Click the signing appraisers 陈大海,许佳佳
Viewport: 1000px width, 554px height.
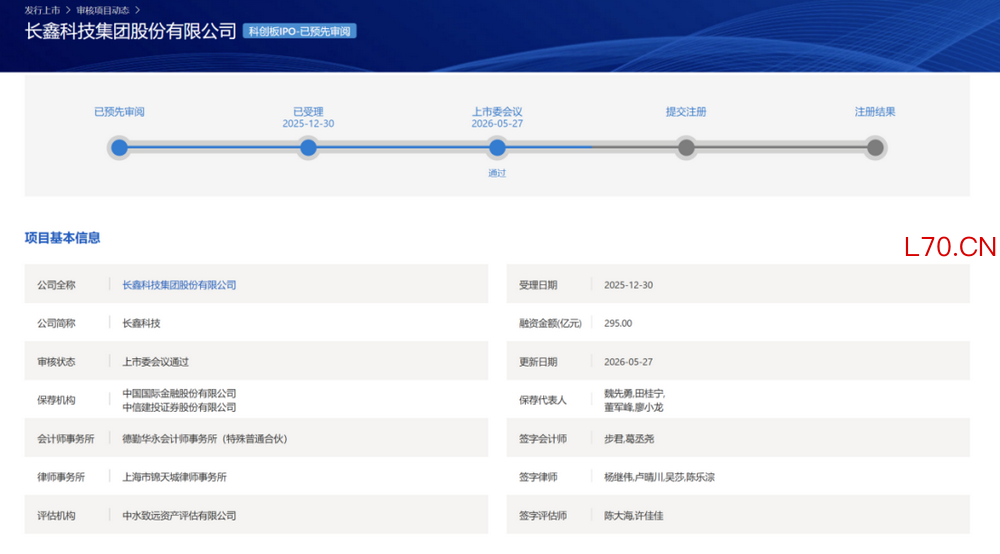(634, 515)
